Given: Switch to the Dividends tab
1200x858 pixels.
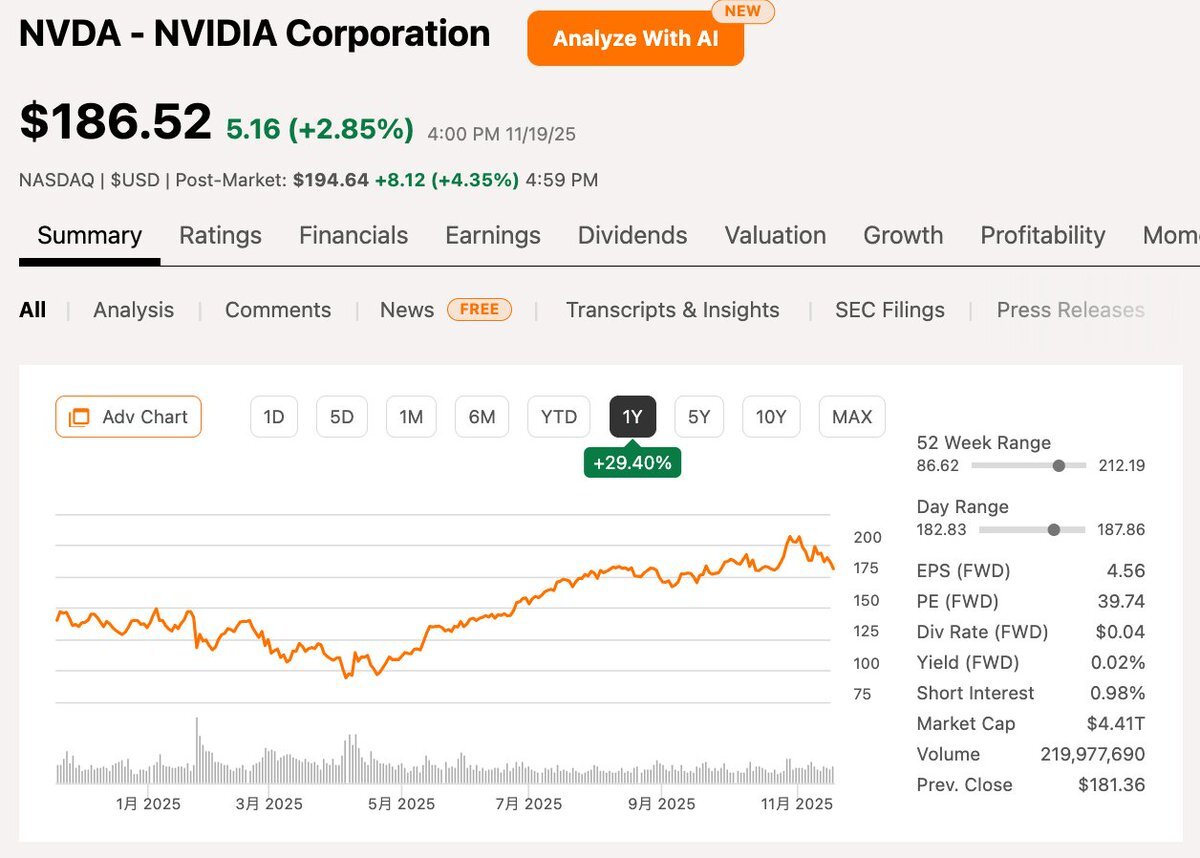Looking at the screenshot, I should point(632,235).
